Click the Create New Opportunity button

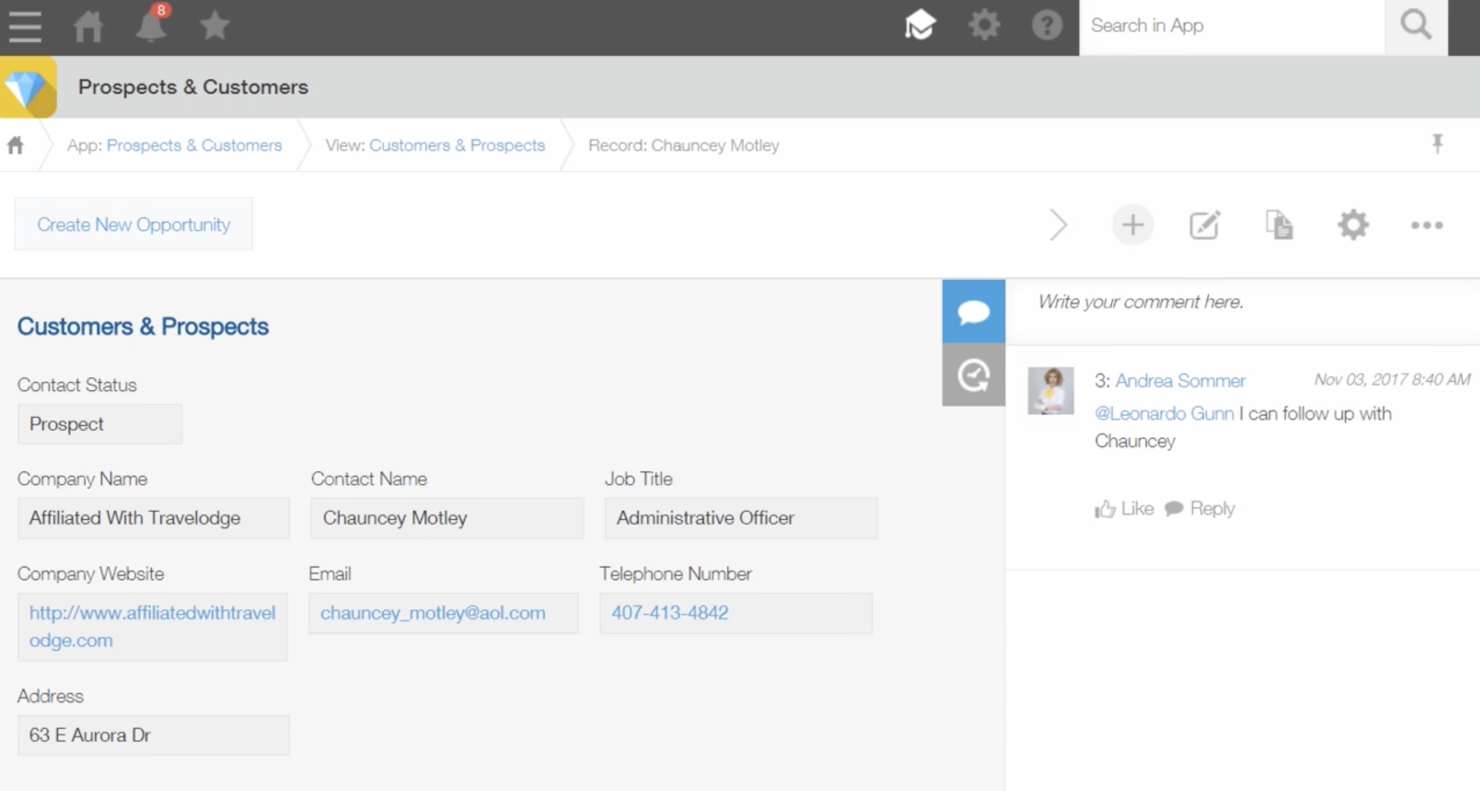click(133, 224)
